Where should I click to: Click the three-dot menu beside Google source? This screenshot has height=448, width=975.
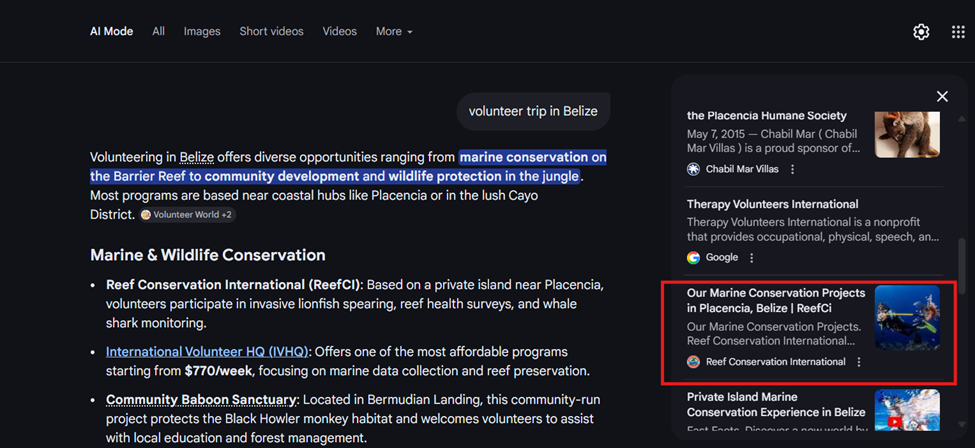(x=752, y=258)
